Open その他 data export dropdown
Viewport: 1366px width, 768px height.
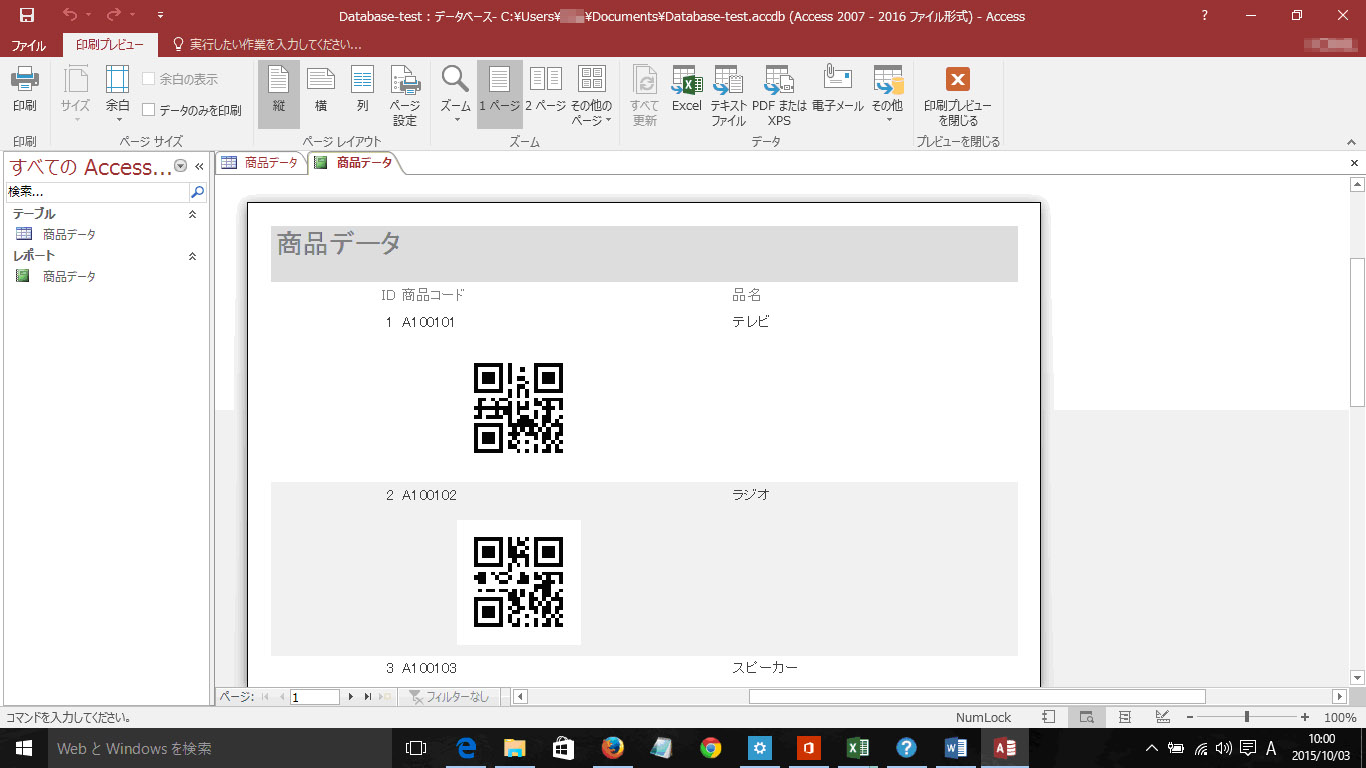tap(887, 94)
